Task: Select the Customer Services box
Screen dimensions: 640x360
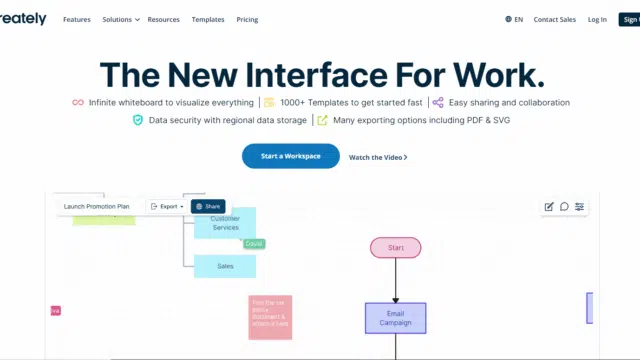Action: [x=225, y=223]
